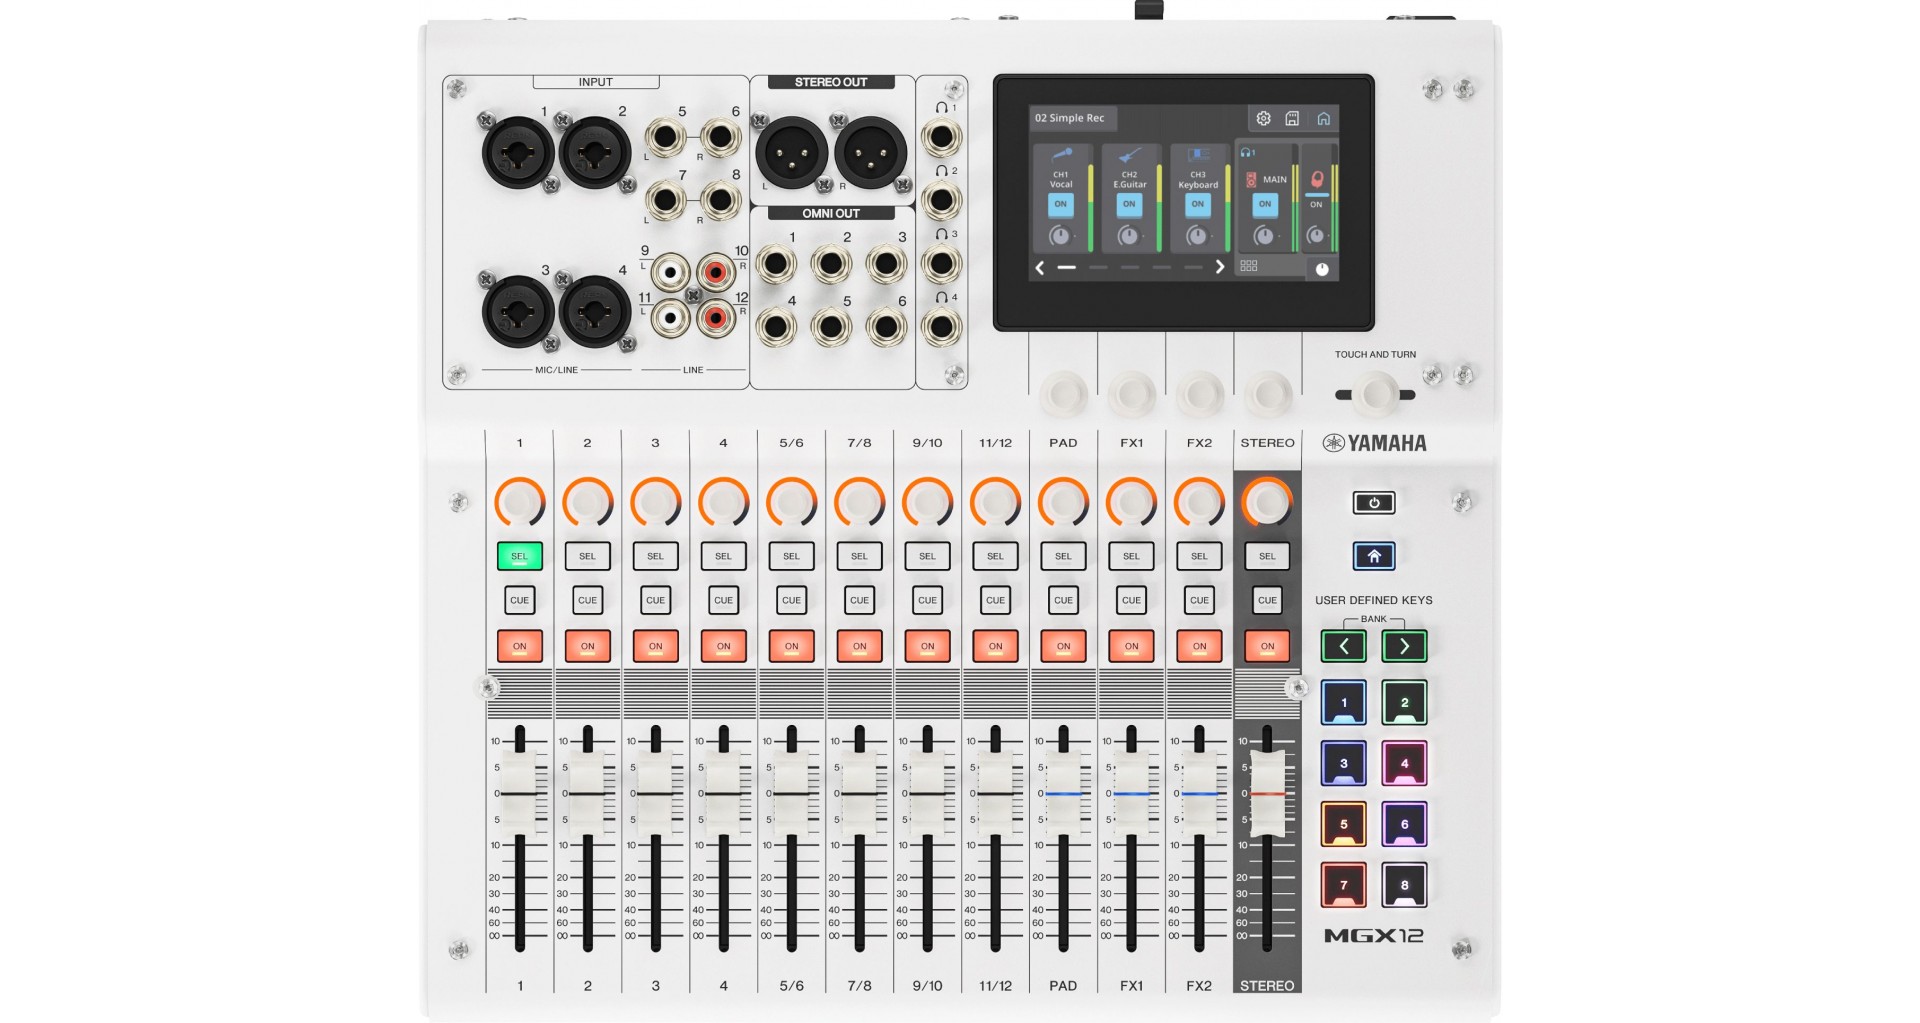Toggle CH3 Keyboard ON on the touchscreen
Screen dimensions: 1920x1023
pos(1197,204)
